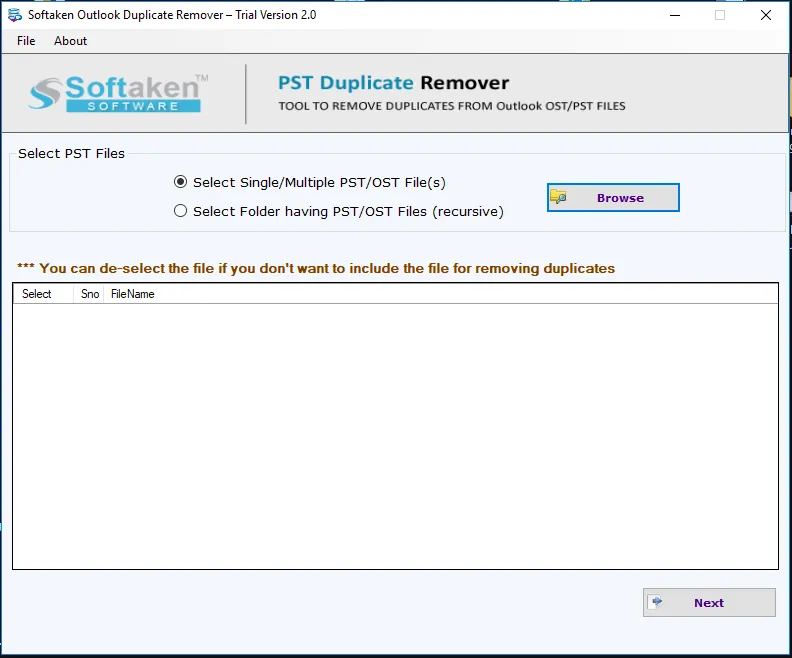Click the Browse button
This screenshot has height=658, width=792.
coord(613,197)
